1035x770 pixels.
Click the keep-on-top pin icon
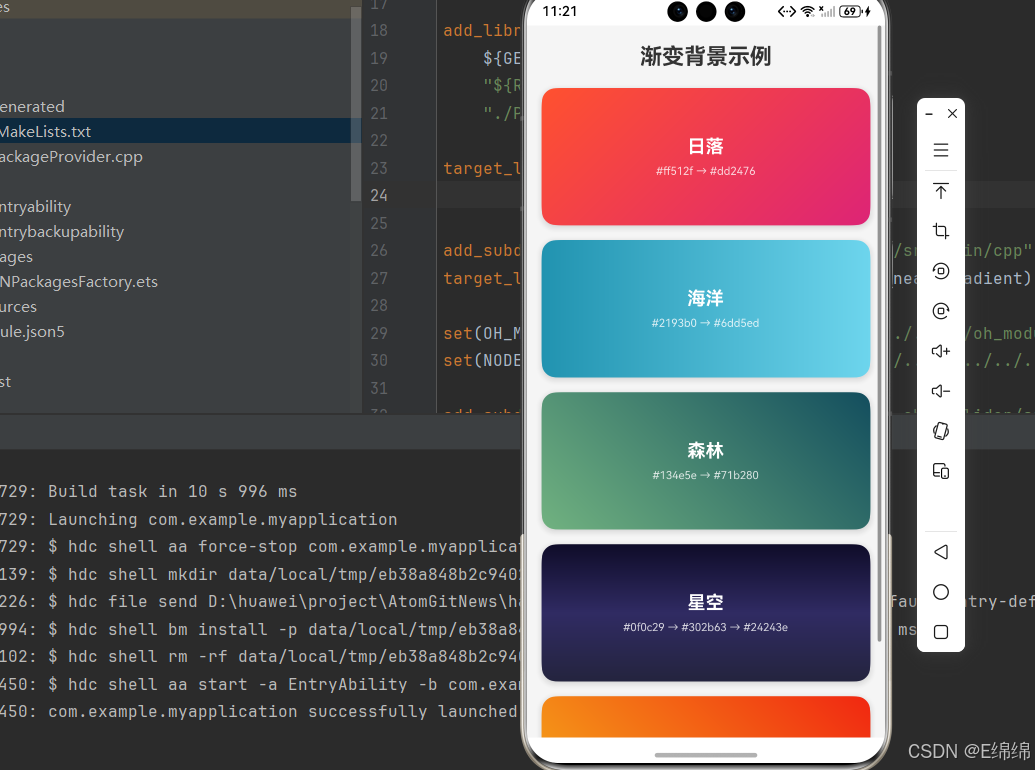(x=941, y=191)
